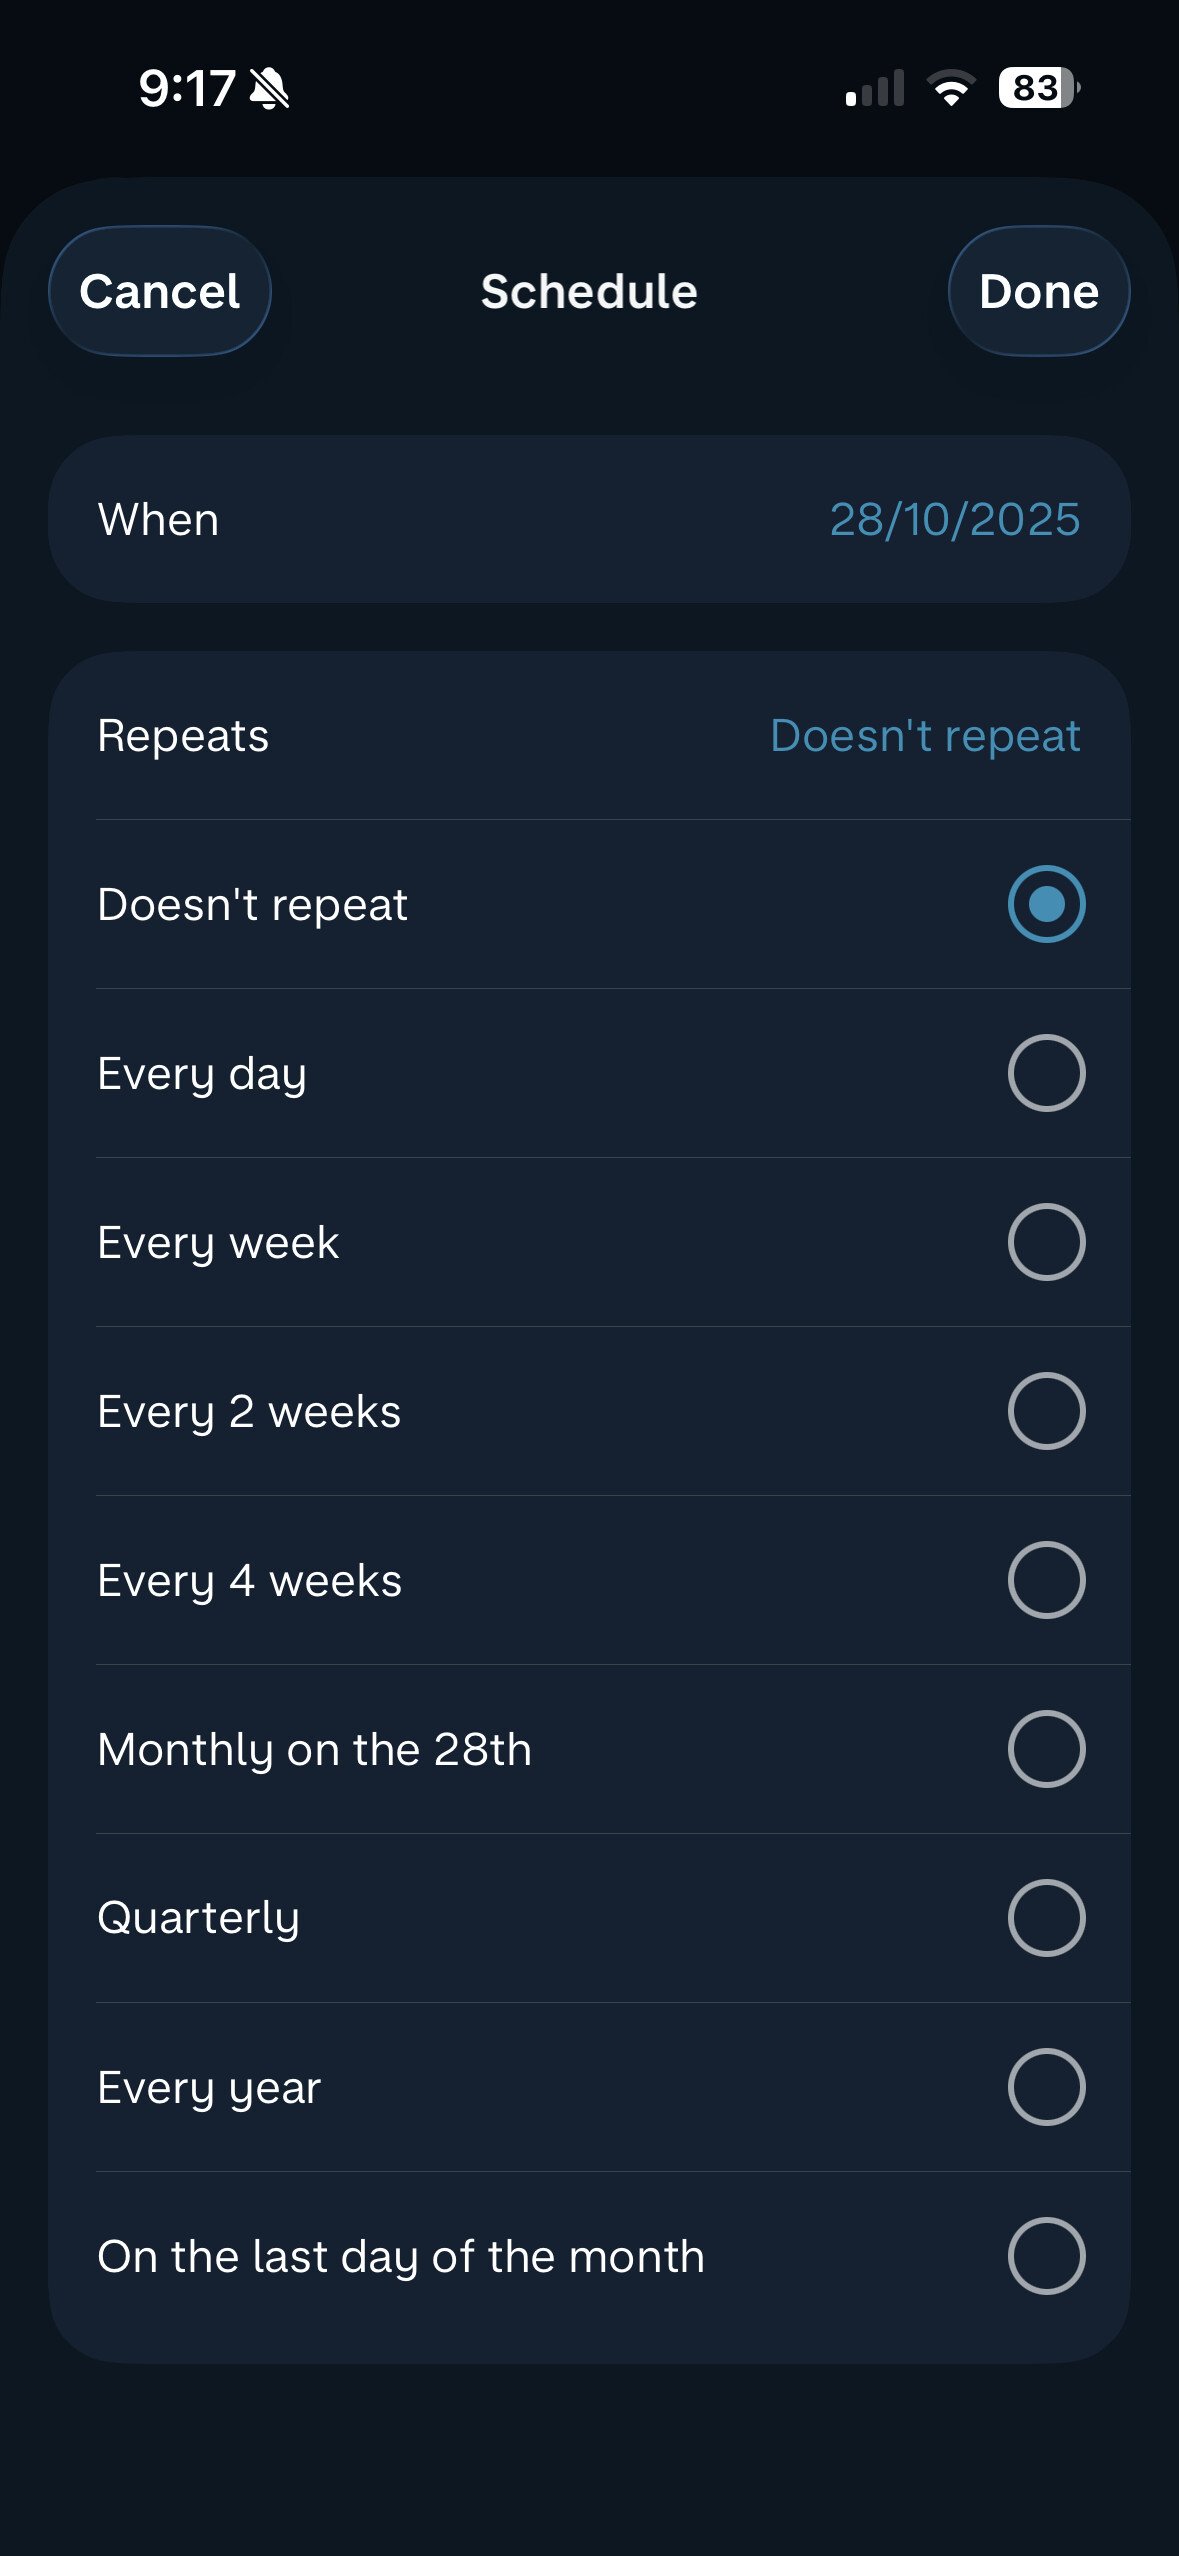Open the date picker showing 28/10/2025

click(954, 520)
